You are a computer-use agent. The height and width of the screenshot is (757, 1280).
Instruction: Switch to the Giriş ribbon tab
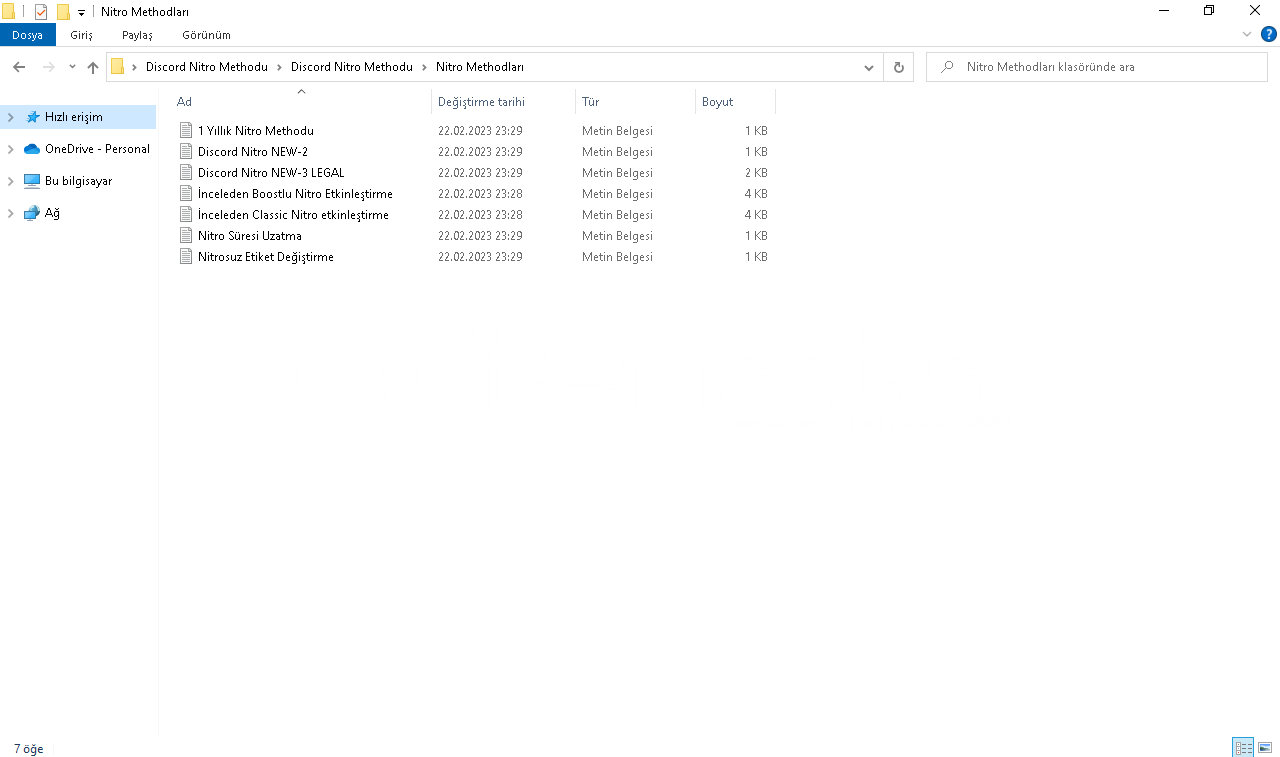click(81, 35)
